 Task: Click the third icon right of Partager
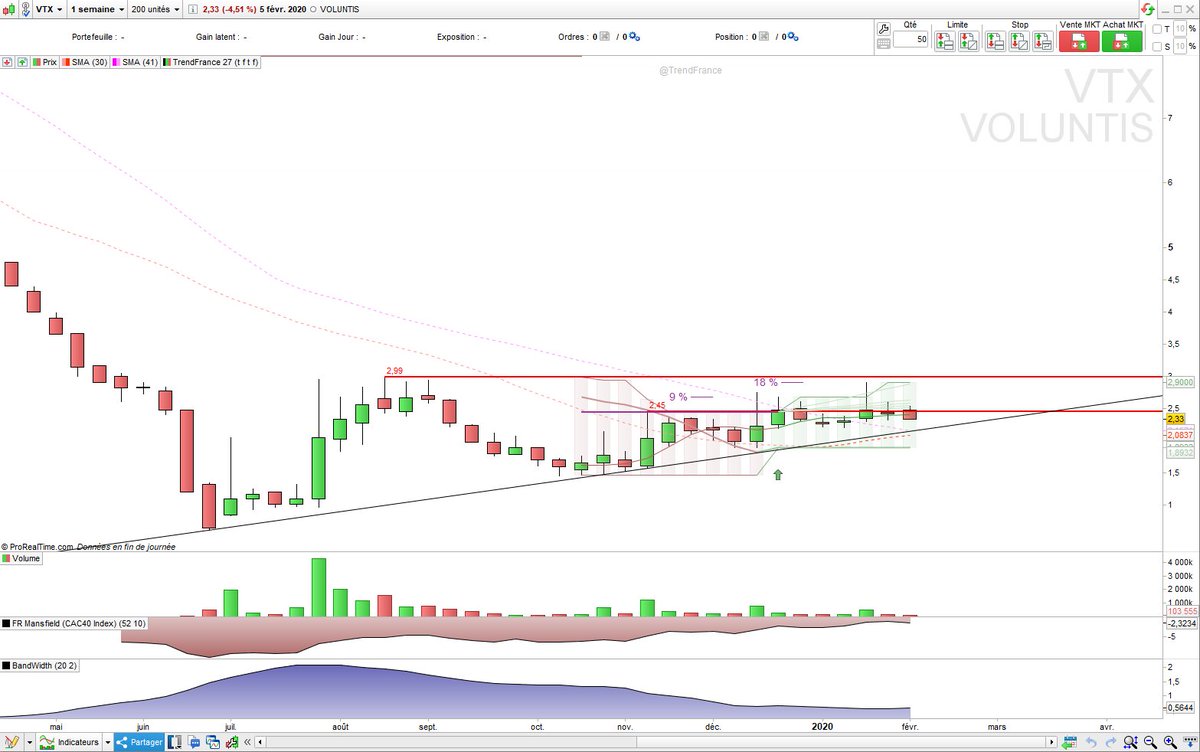tap(215, 742)
